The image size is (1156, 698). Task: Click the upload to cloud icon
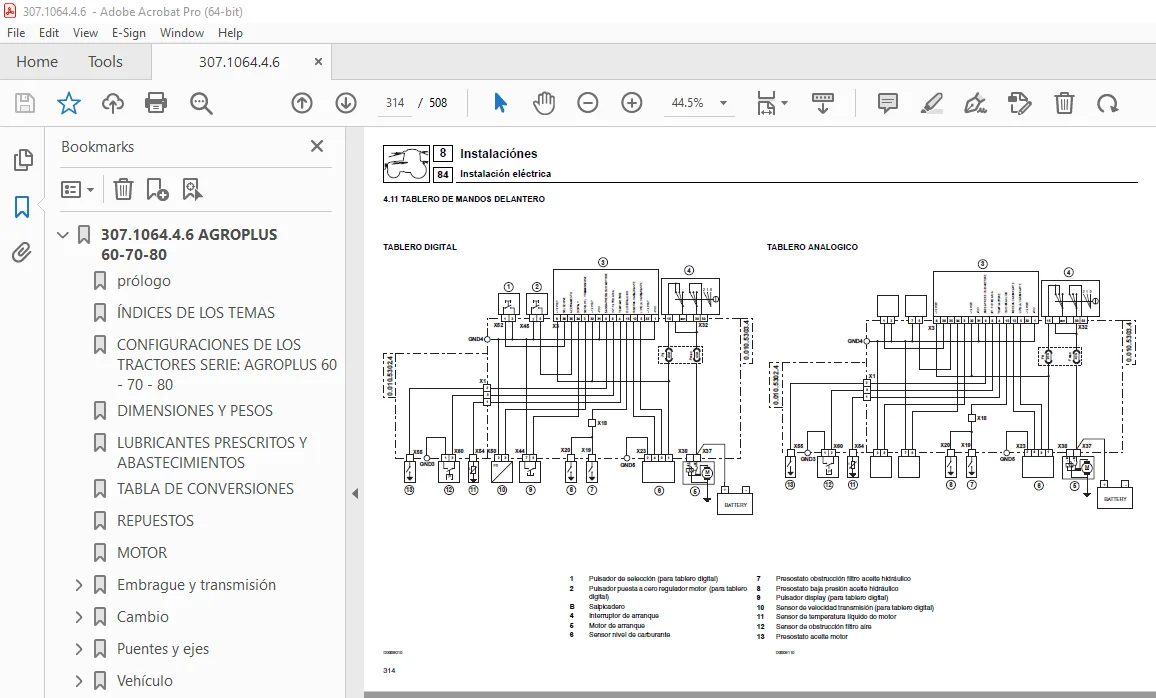pos(113,103)
